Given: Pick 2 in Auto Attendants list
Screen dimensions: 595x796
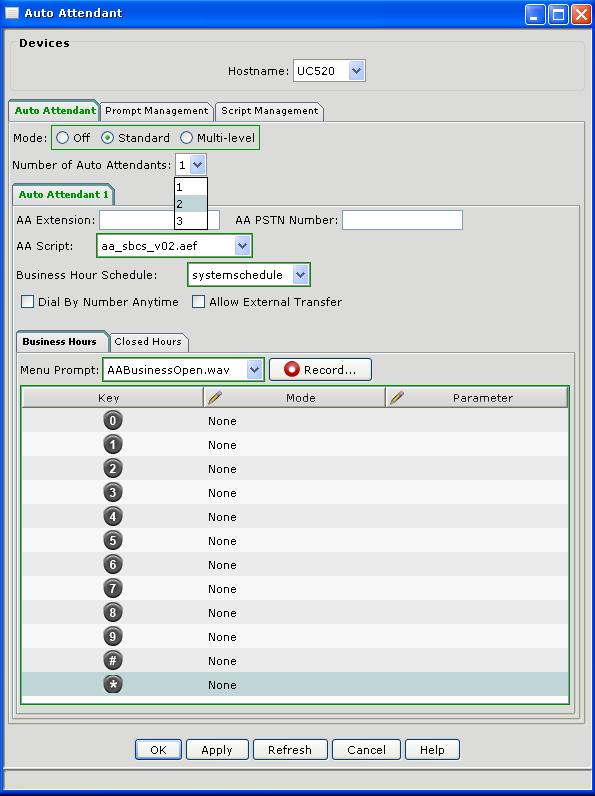Looking at the screenshot, I should (x=191, y=204).
